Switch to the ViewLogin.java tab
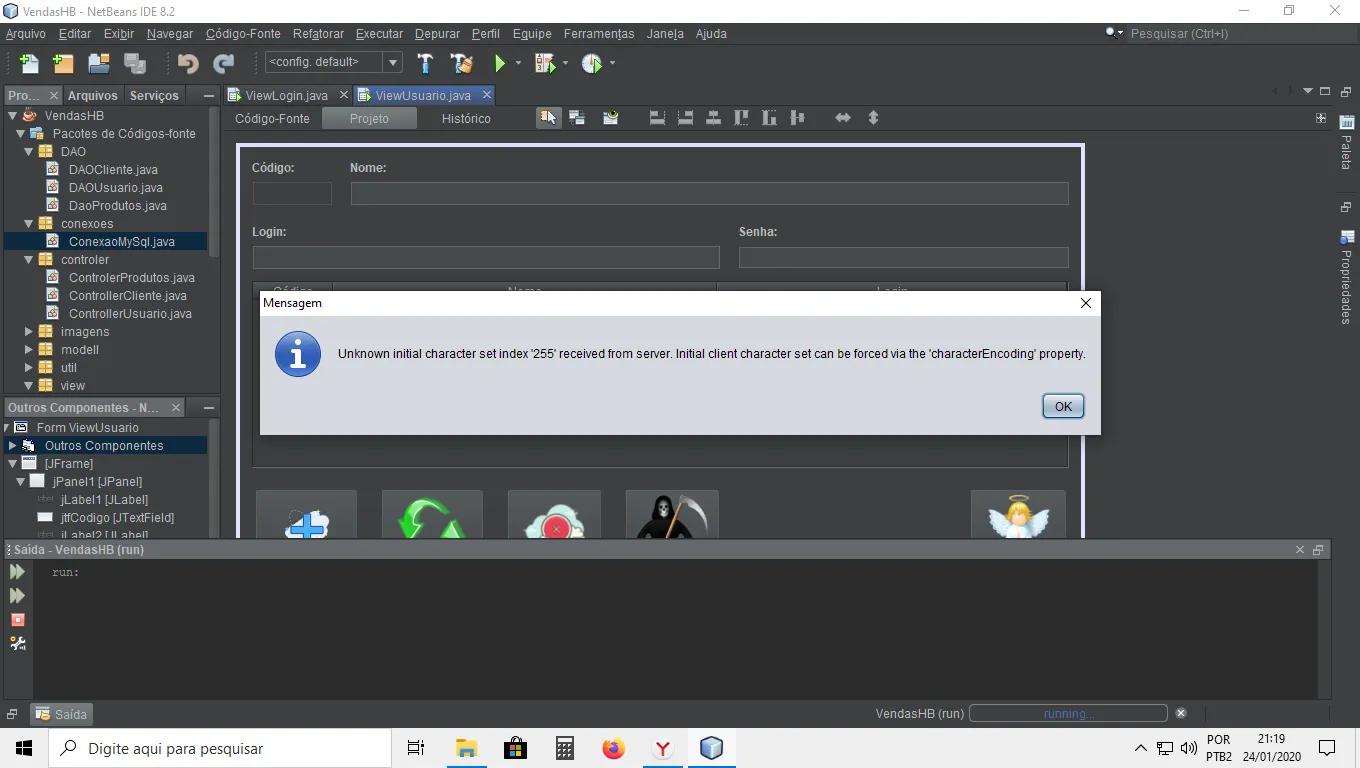Viewport: 1360px width, 768px height. [x=286, y=95]
